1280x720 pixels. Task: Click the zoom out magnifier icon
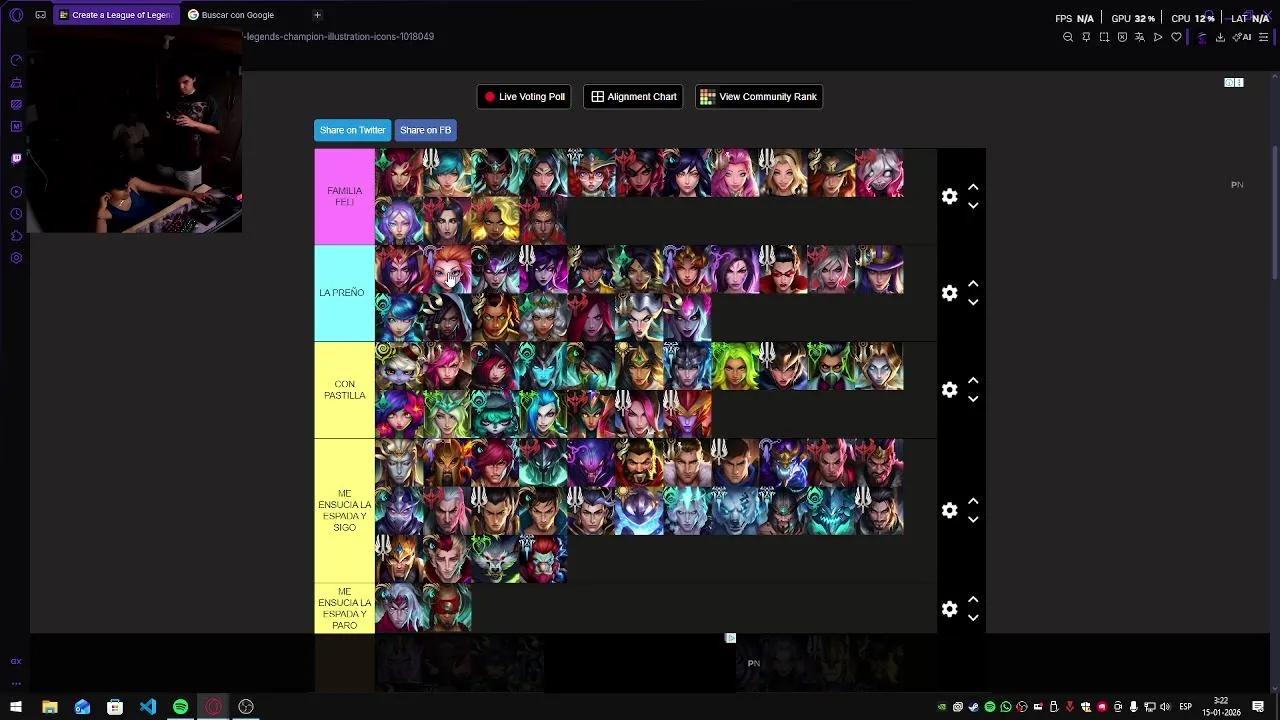1068,37
